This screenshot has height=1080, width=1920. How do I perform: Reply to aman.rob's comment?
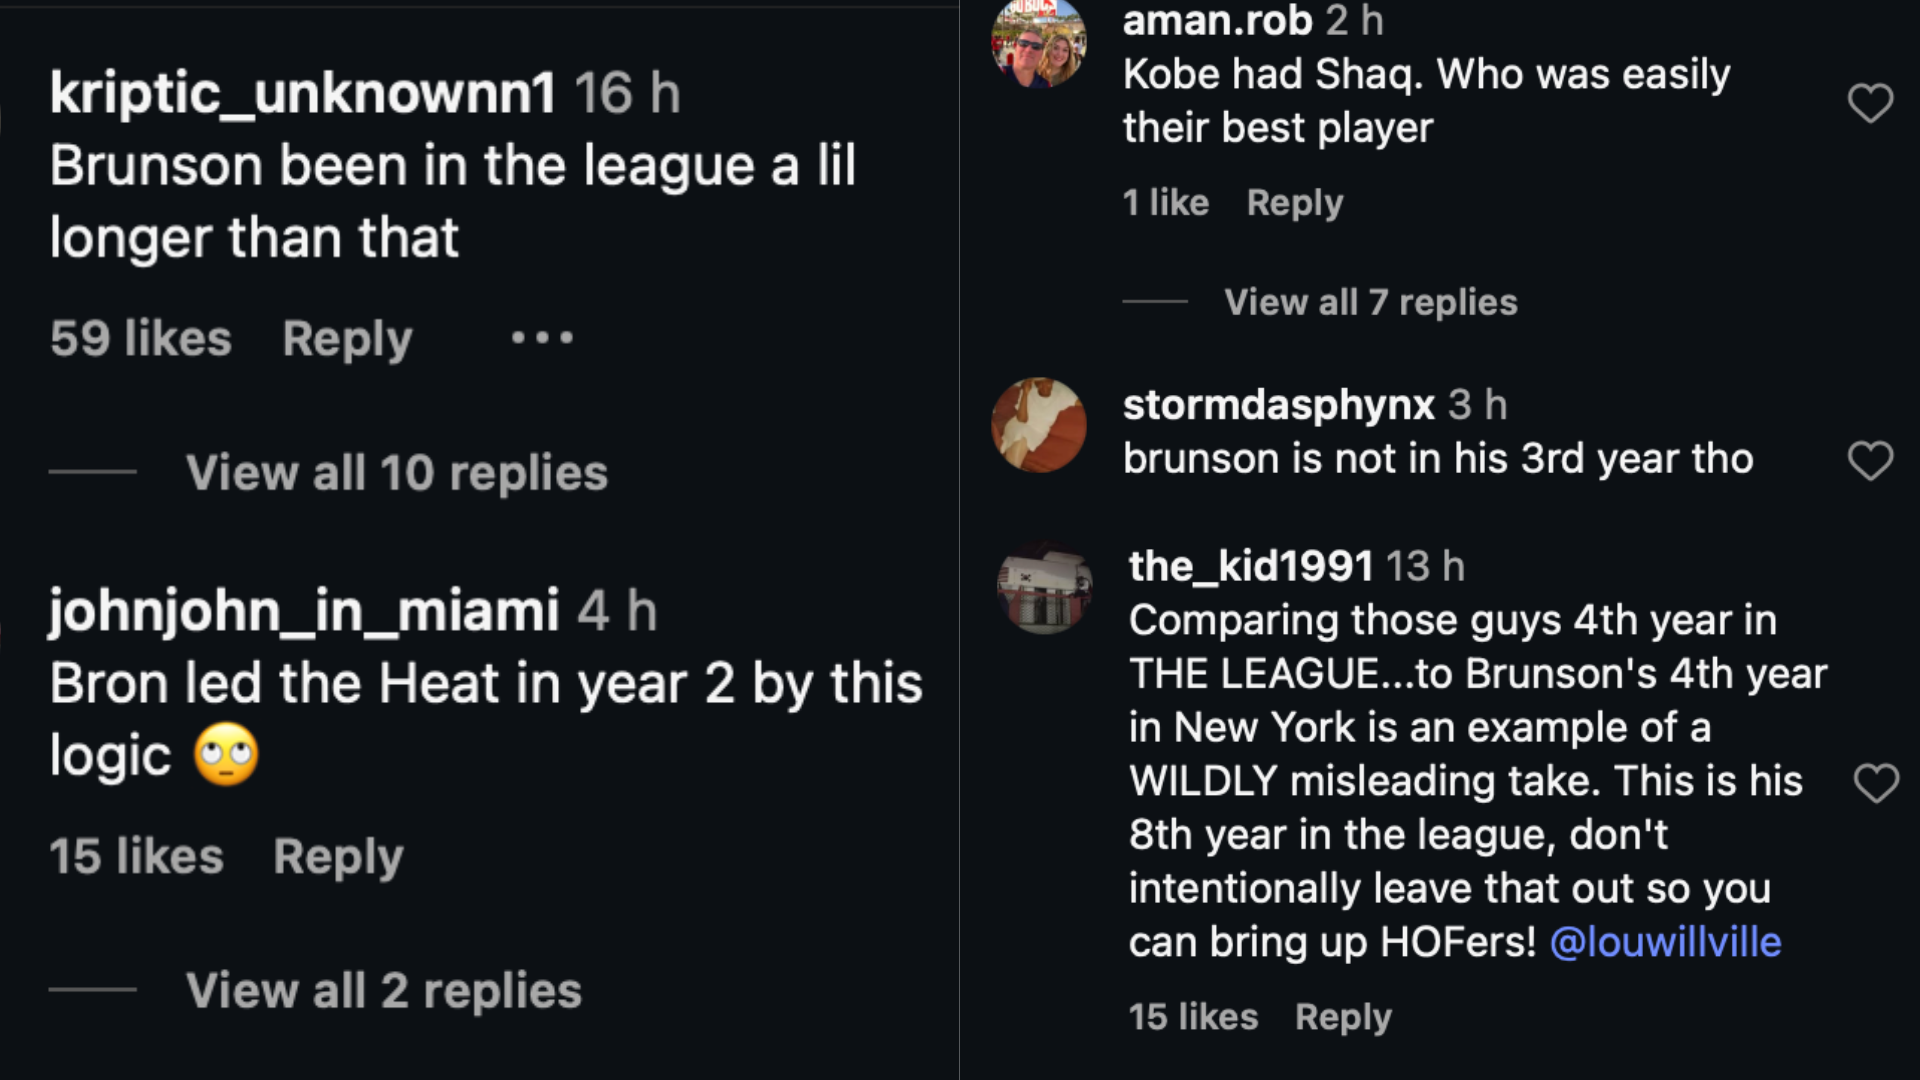click(x=1294, y=203)
